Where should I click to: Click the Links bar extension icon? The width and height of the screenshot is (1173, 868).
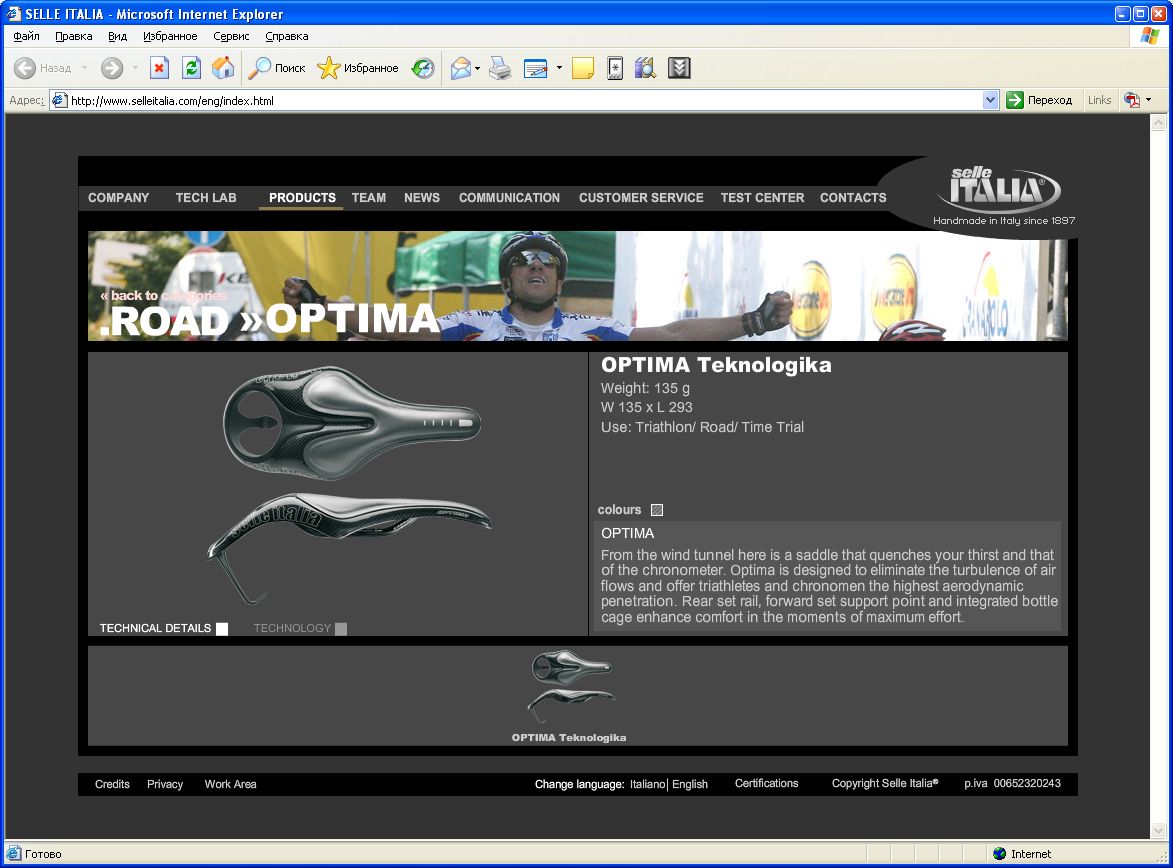click(1132, 100)
